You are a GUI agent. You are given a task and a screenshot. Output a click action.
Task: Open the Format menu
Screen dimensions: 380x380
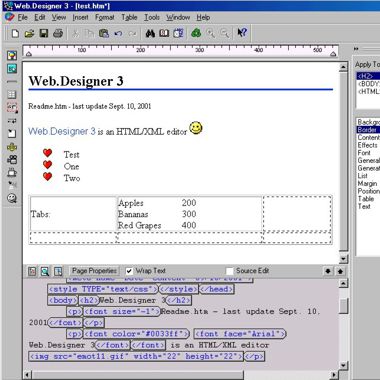coord(104,17)
